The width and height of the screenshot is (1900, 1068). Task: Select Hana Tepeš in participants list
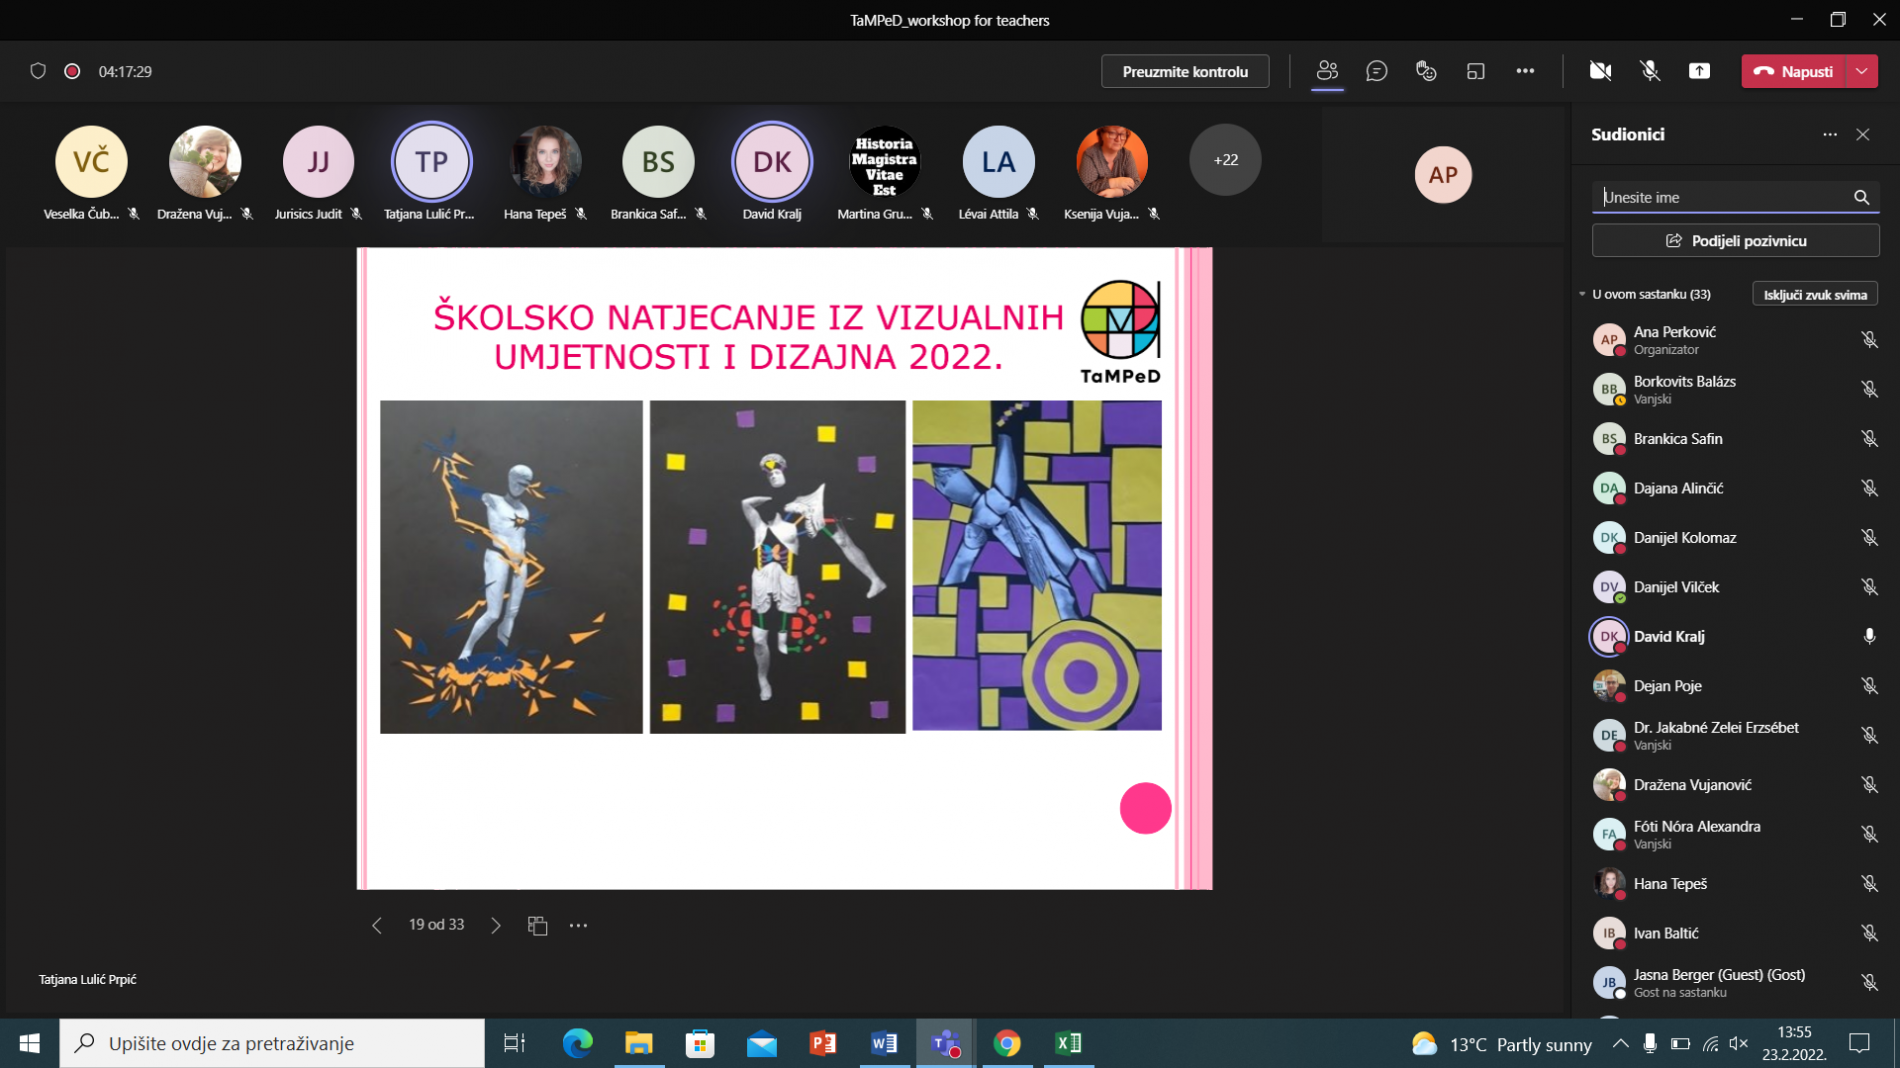pos(1735,884)
